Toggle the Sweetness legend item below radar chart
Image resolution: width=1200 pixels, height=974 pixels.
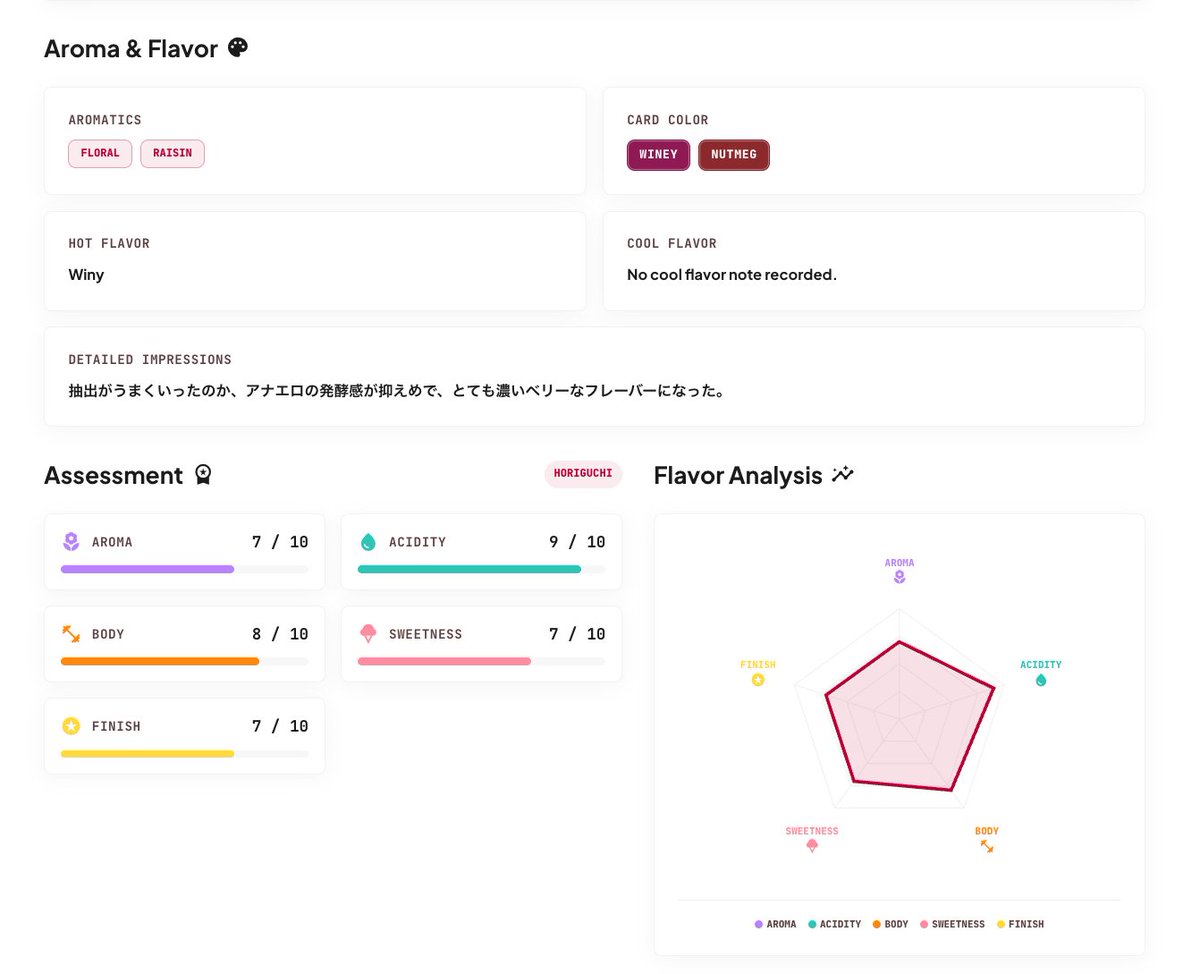952,924
